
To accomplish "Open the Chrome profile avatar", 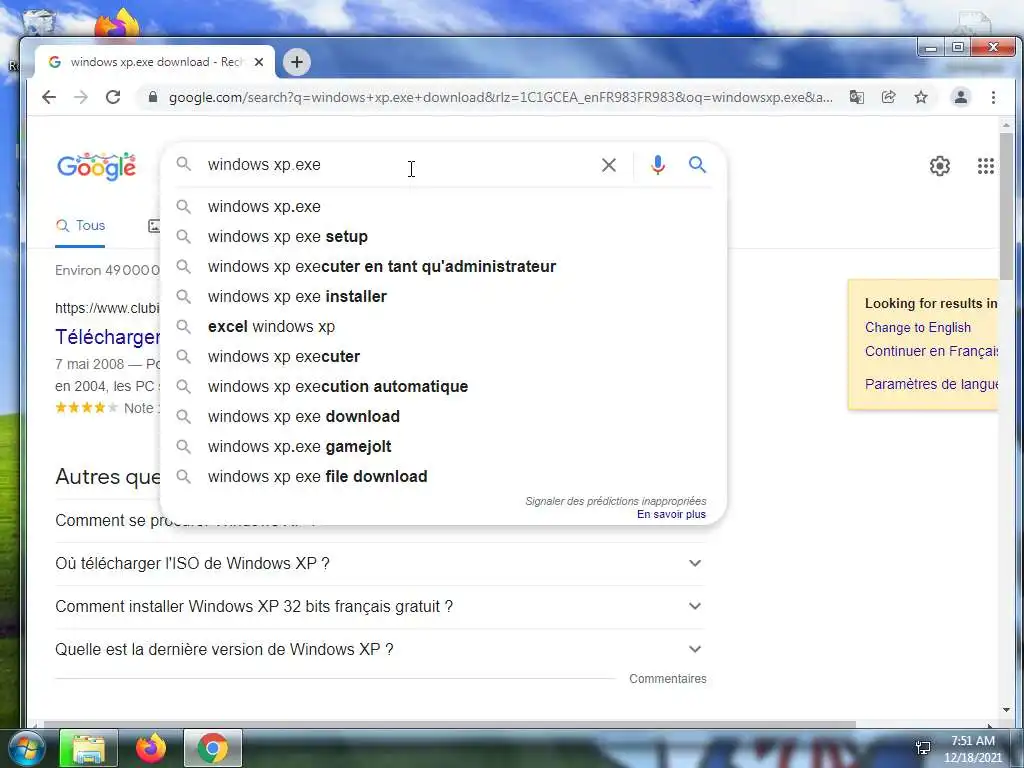I will [961, 97].
